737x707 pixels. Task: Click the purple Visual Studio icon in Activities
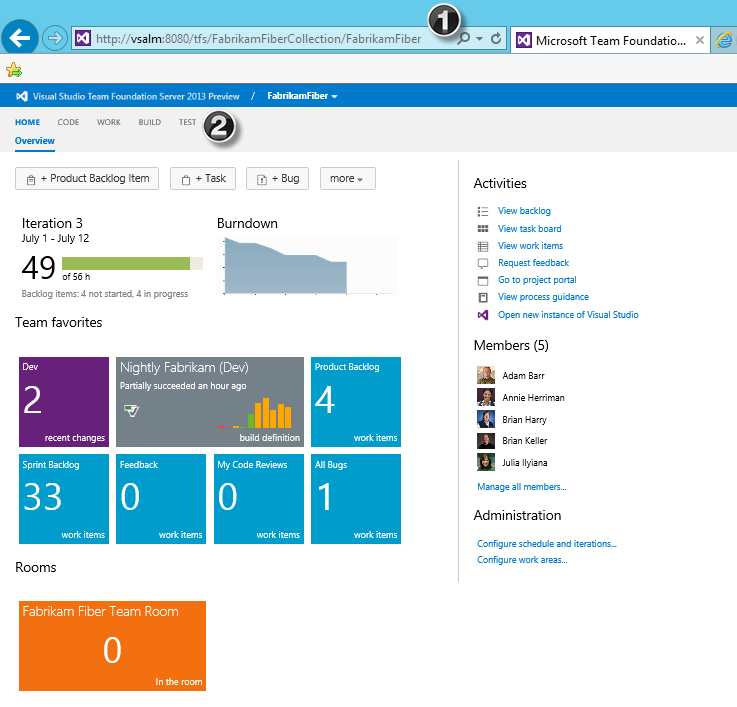click(483, 315)
